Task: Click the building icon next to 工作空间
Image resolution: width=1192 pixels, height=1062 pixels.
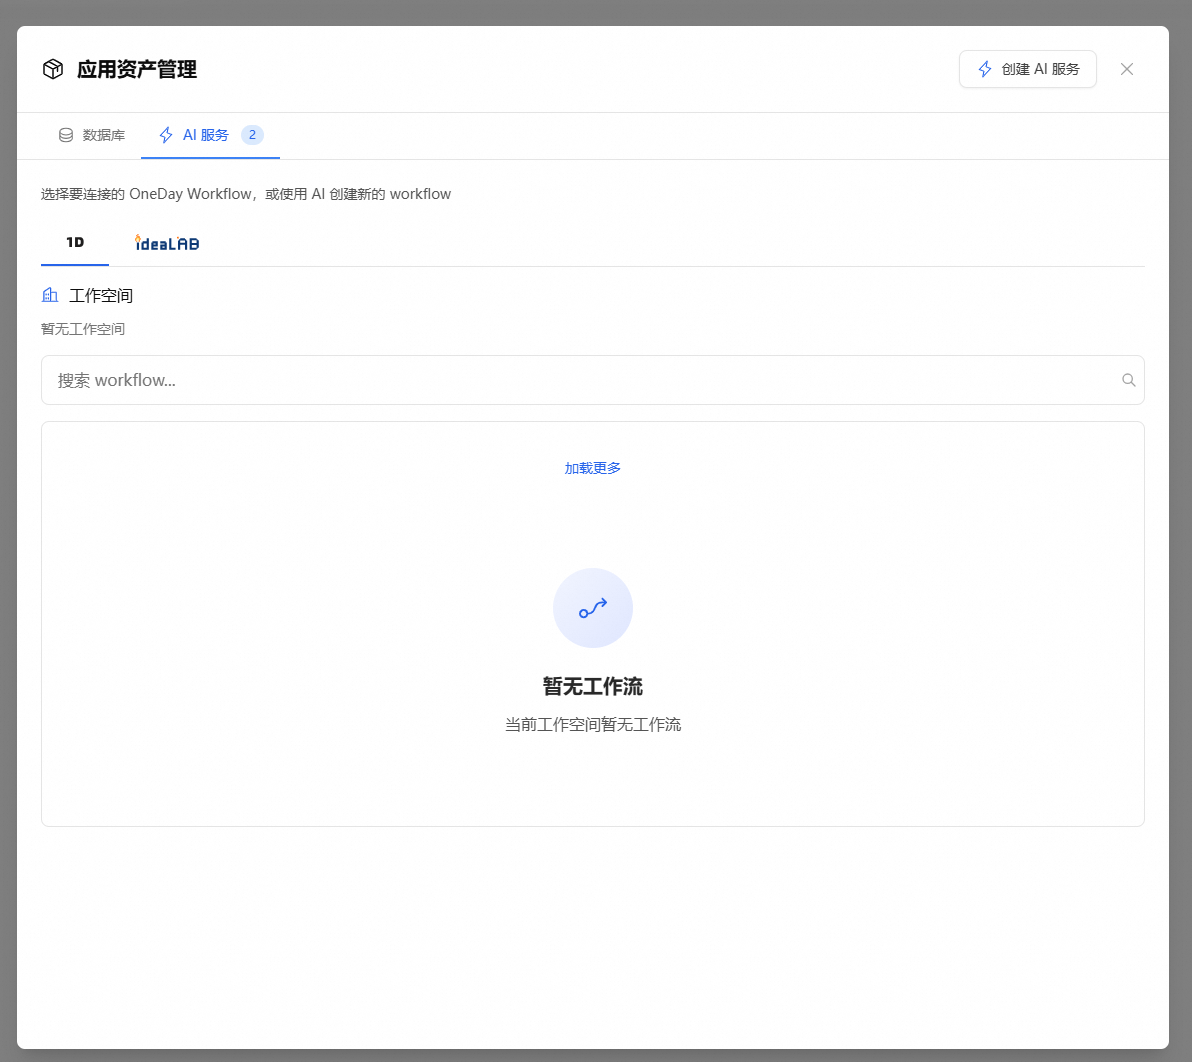Action: coord(50,295)
